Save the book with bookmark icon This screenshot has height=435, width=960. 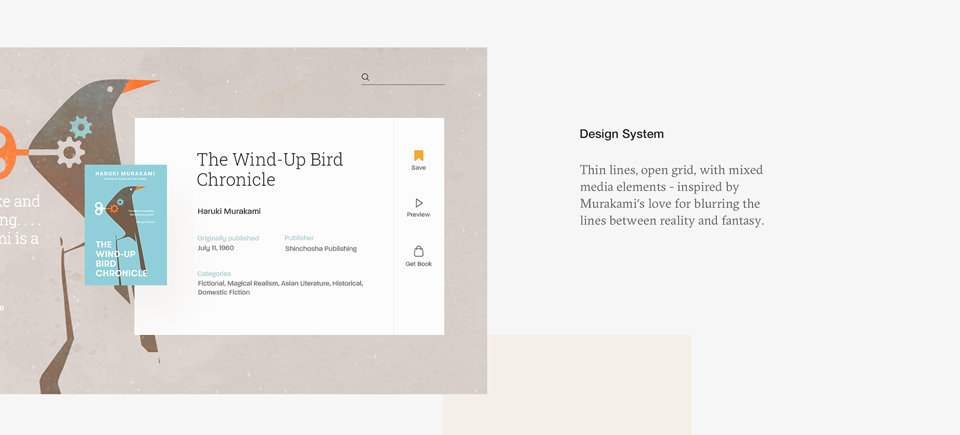point(419,156)
